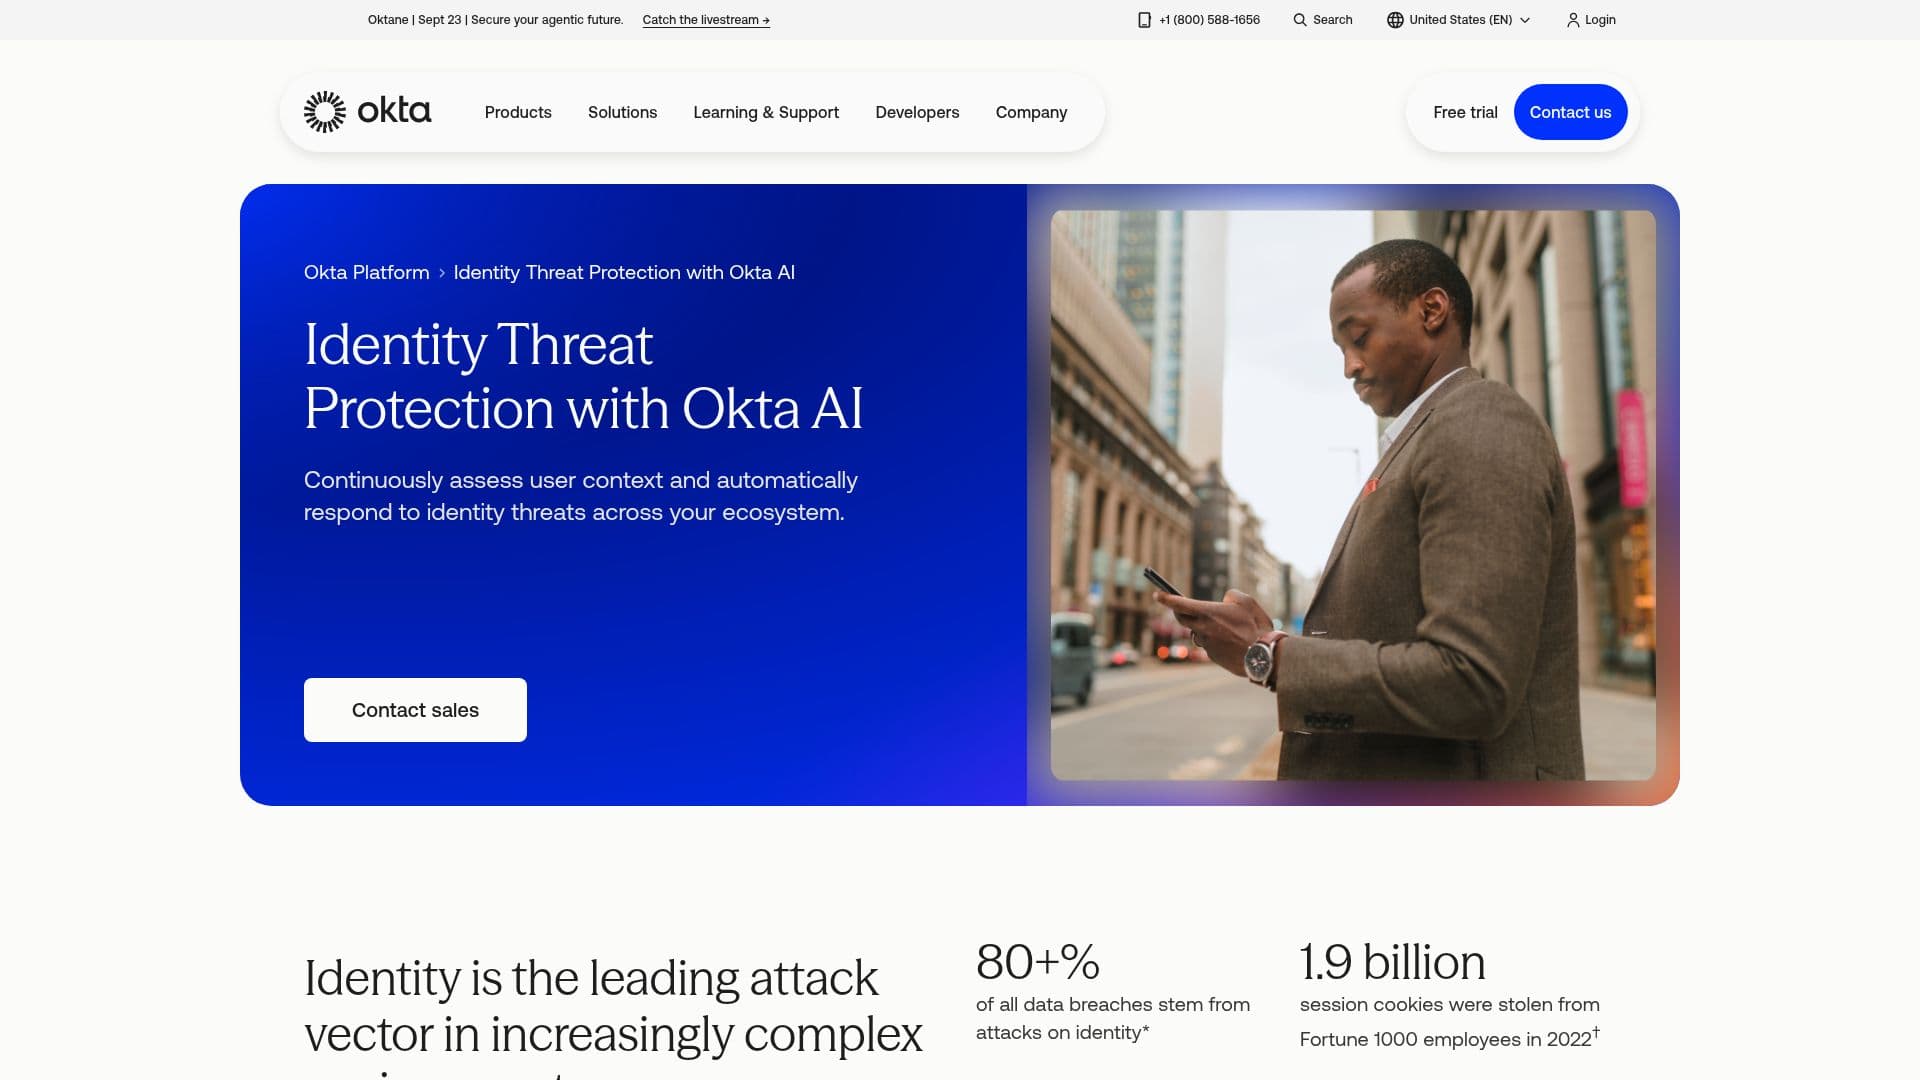This screenshot has width=1920, height=1080.
Task: Click the Login text
Action: tap(1600, 20)
